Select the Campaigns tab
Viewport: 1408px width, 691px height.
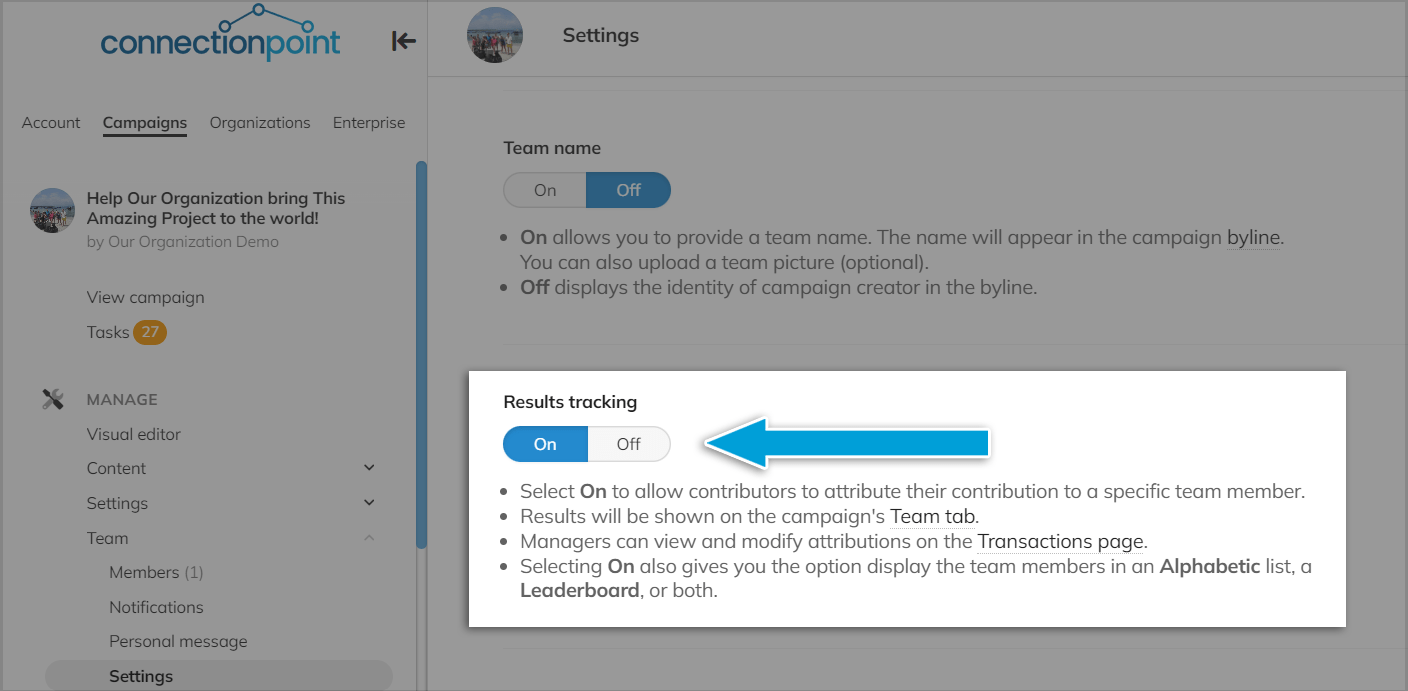[145, 123]
